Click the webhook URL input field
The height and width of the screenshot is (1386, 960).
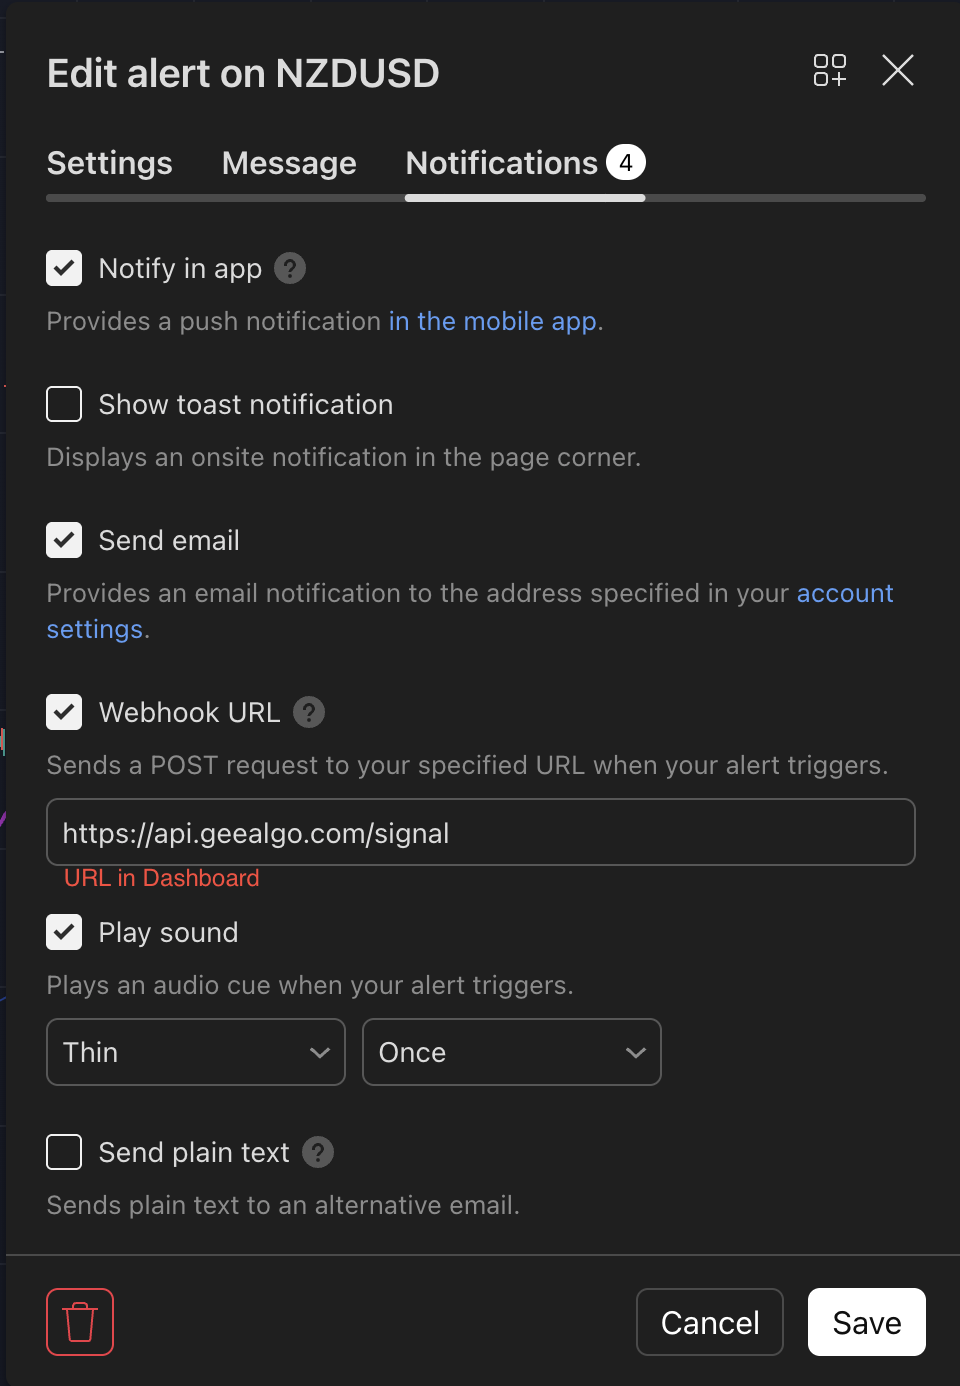click(480, 832)
